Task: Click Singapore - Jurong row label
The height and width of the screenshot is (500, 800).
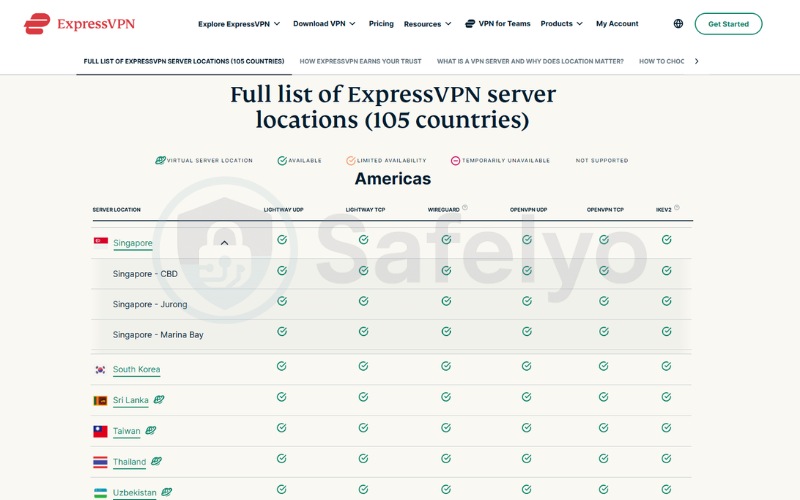Action: pyautogui.click(x=150, y=305)
